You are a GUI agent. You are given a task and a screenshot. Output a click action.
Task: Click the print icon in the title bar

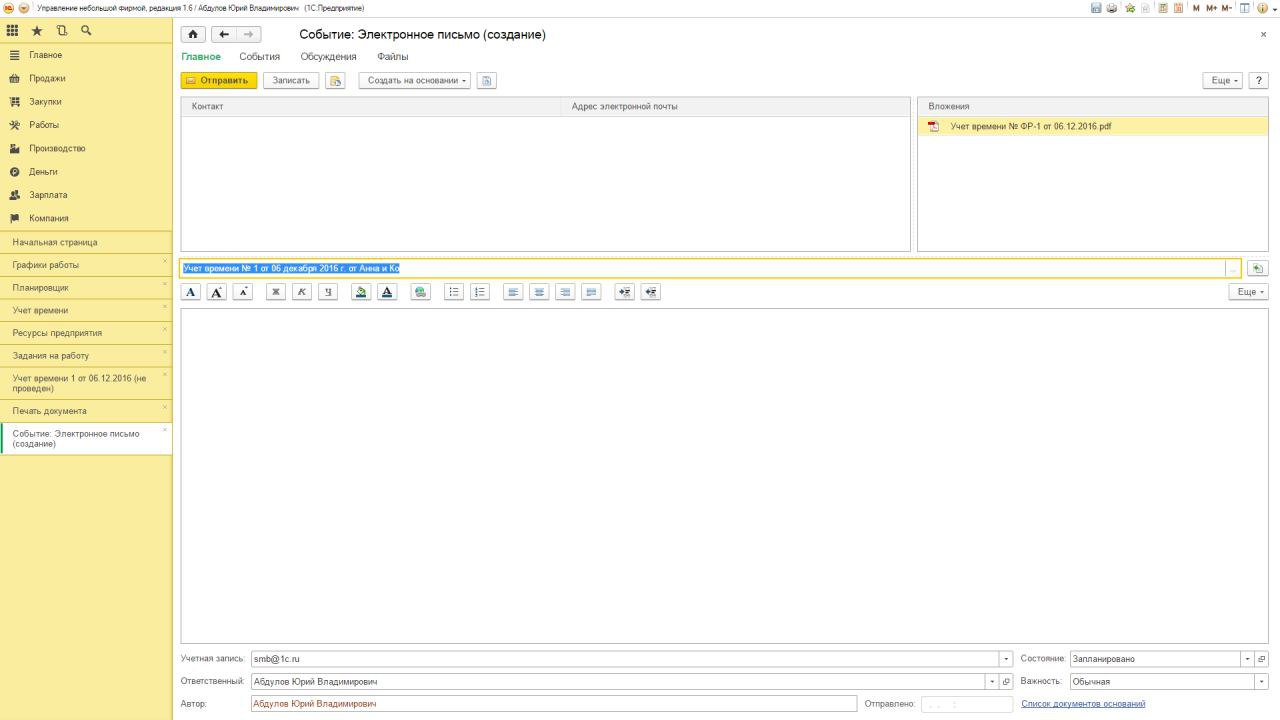(x=1112, y=8)
